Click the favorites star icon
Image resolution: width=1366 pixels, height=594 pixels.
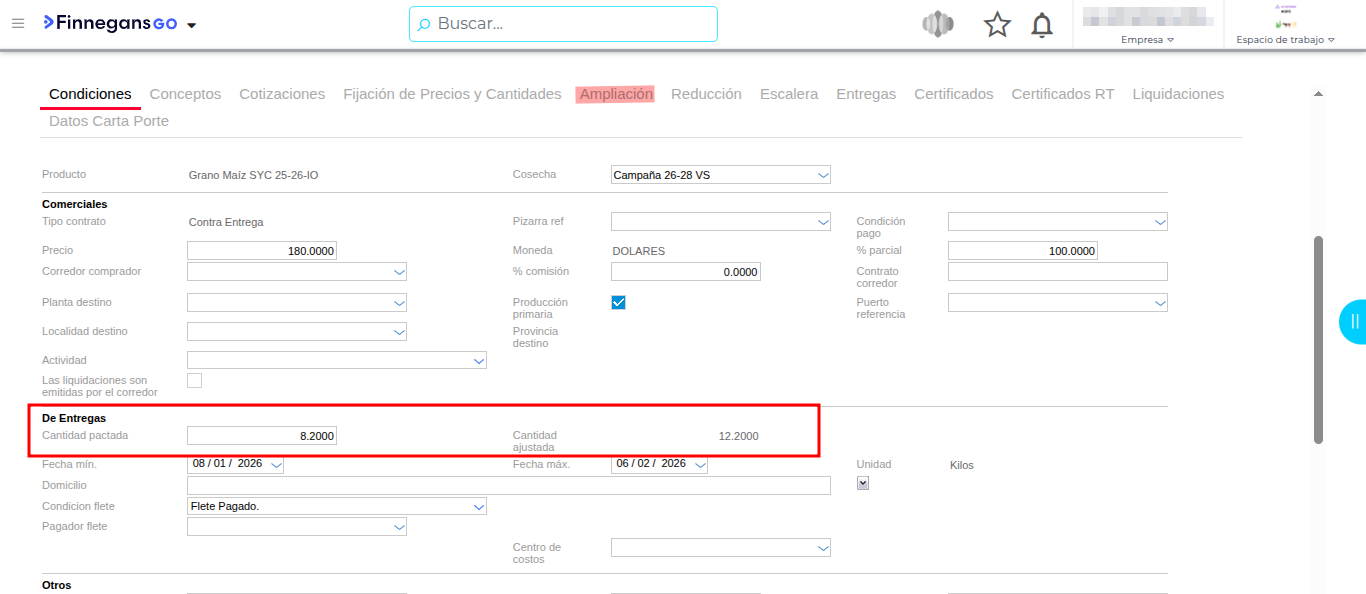click(x=997, y=25)
